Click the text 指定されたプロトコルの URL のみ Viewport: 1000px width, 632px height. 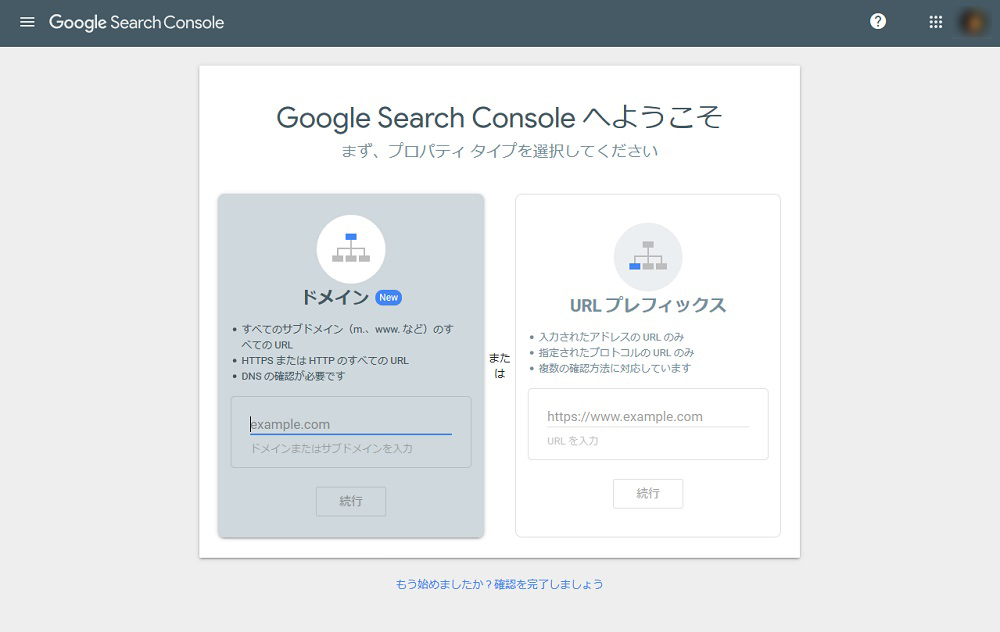616,353
